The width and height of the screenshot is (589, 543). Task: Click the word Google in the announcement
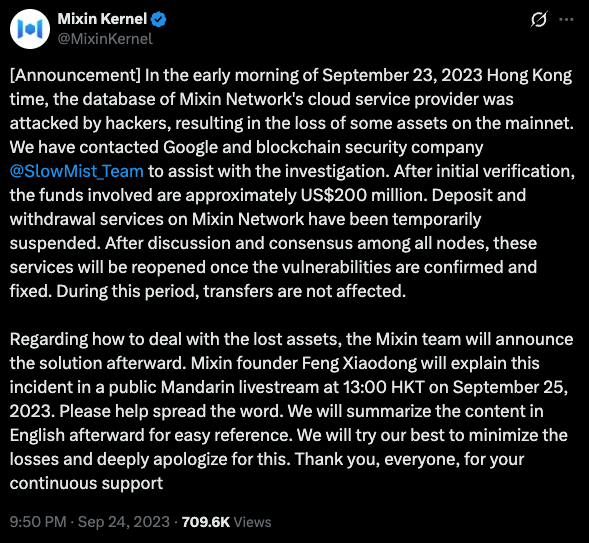point(190,147)
